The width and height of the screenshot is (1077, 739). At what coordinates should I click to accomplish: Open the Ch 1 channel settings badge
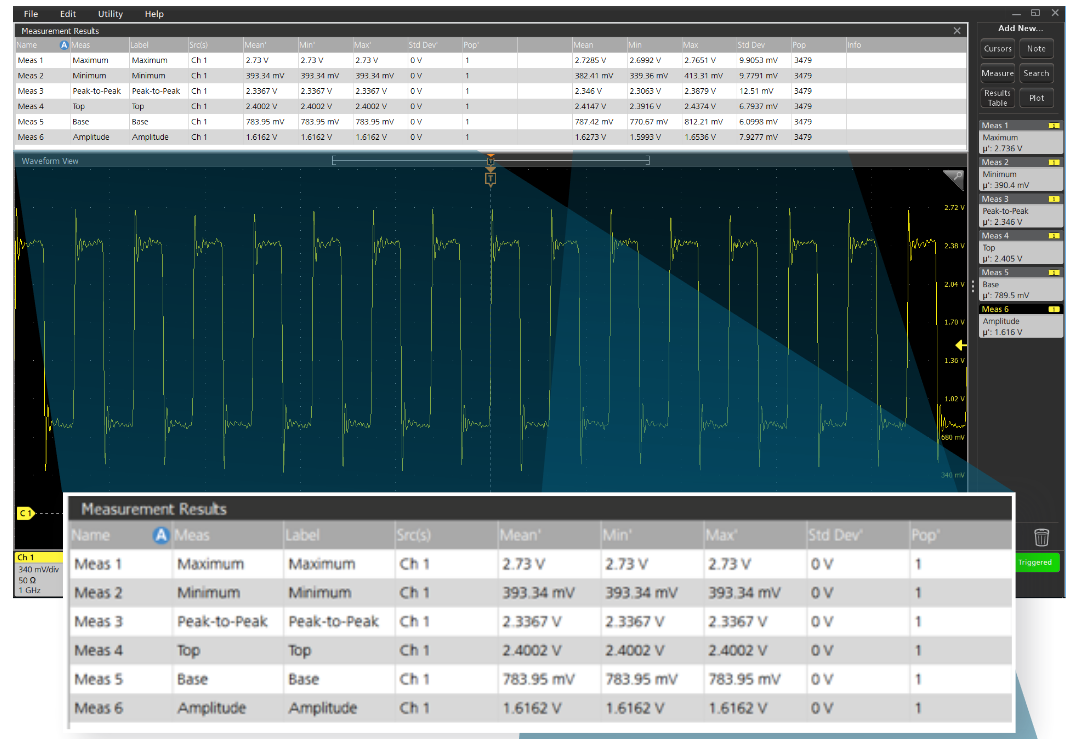(x=36, y=572)
